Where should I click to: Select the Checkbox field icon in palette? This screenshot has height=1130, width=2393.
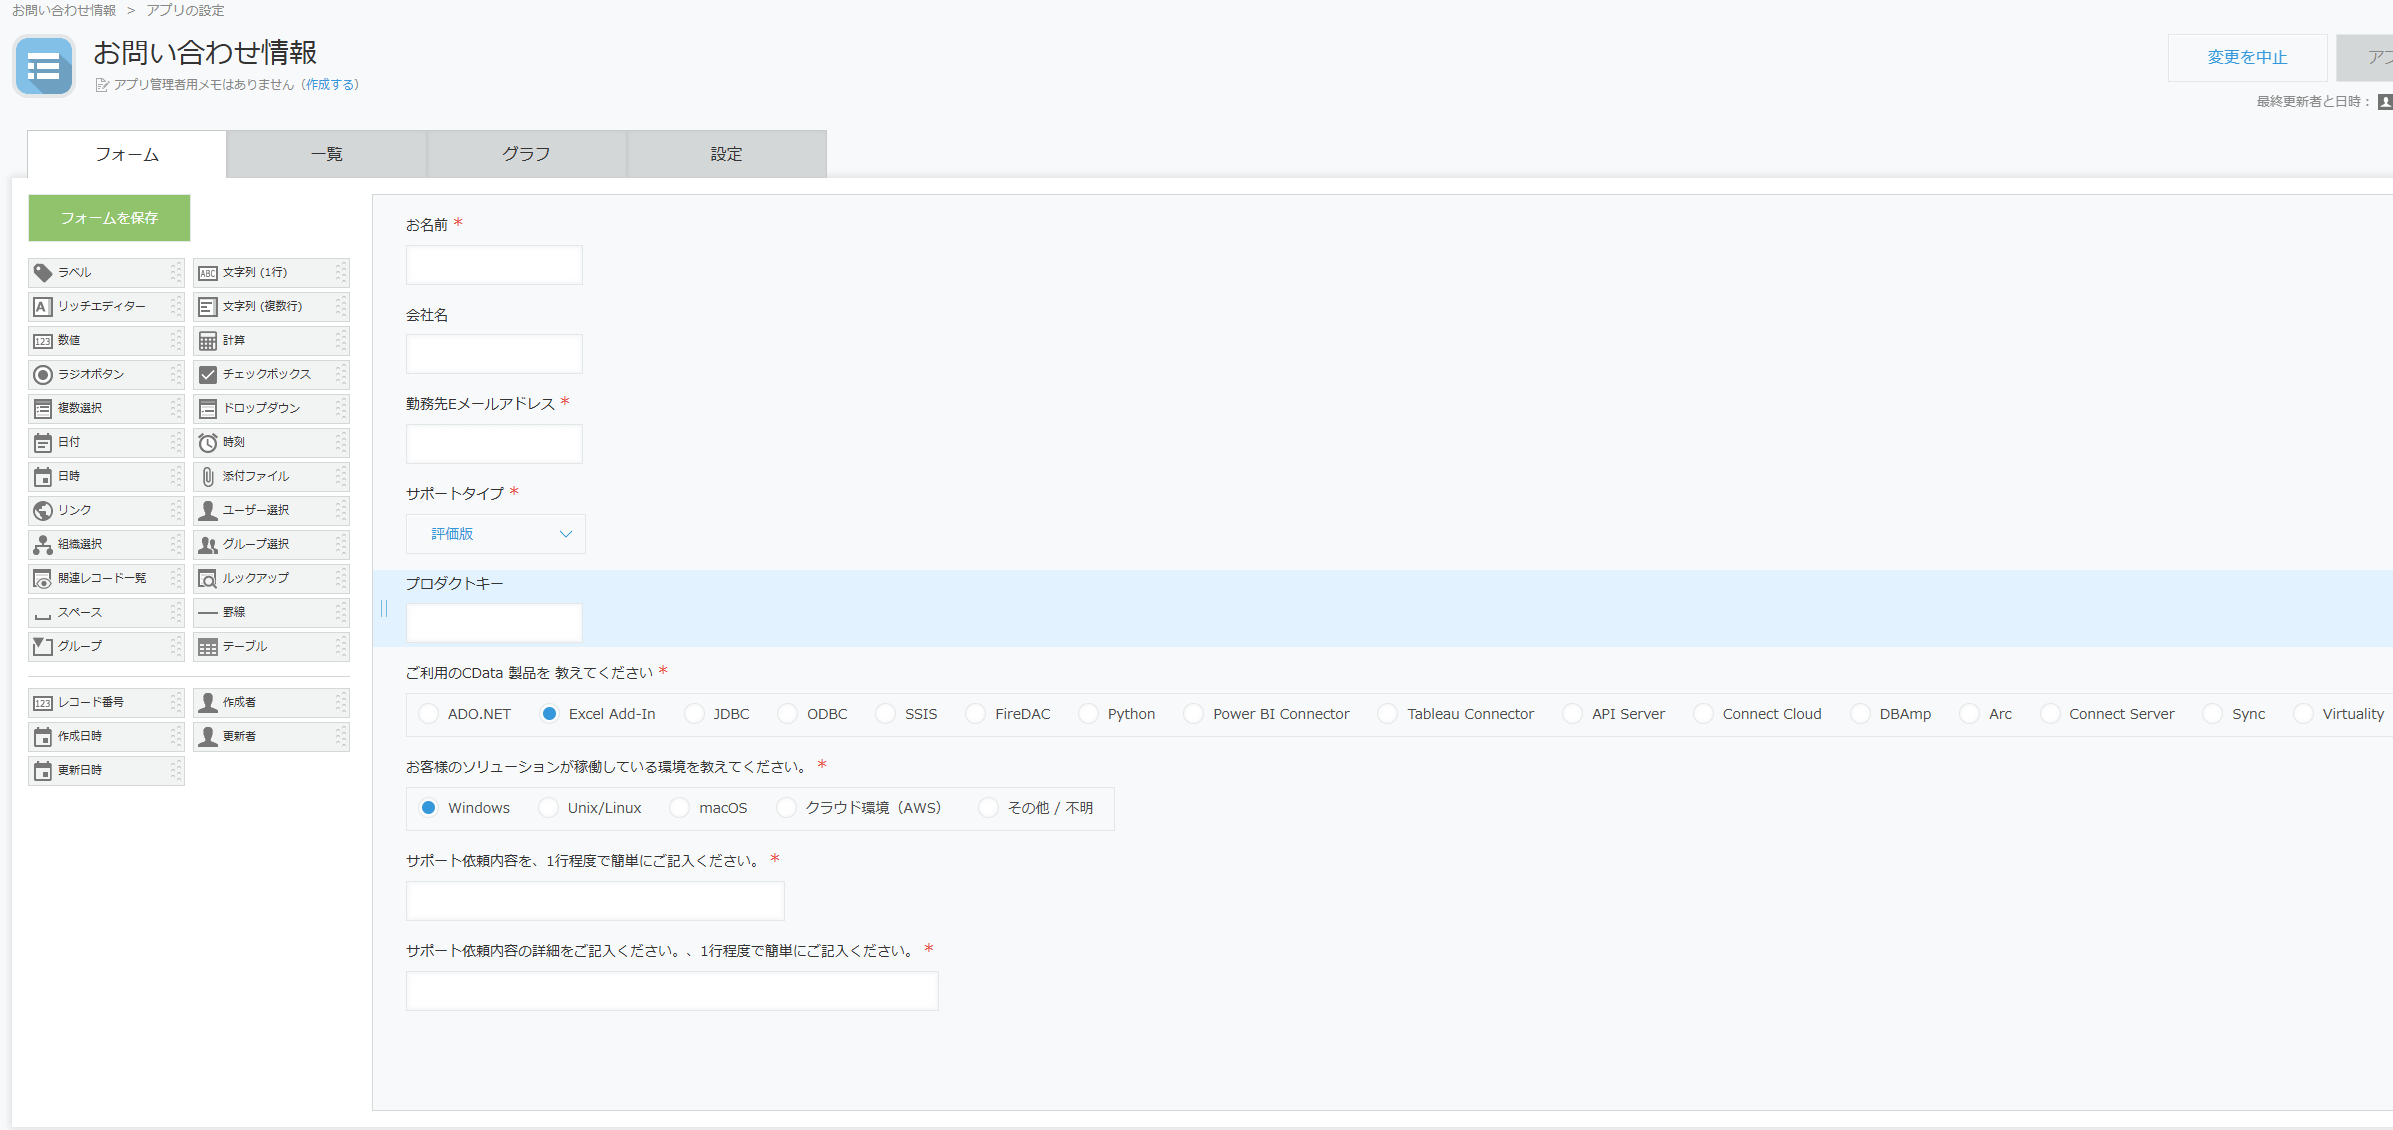pos(208,374)
